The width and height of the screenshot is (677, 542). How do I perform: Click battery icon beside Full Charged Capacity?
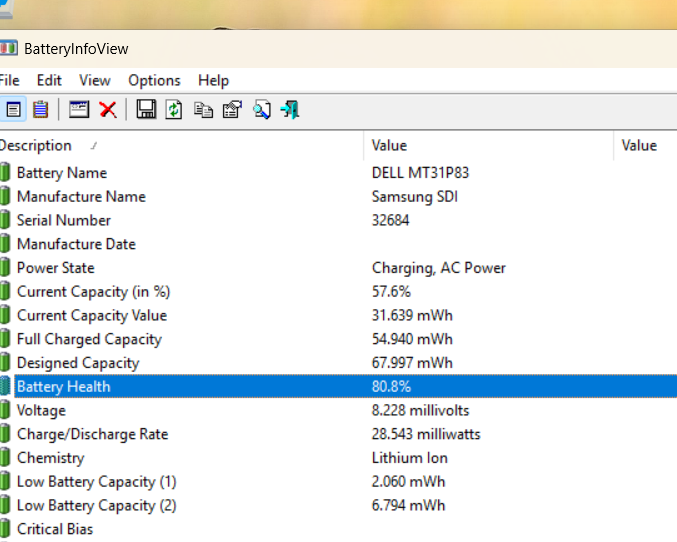pos(5,339)
